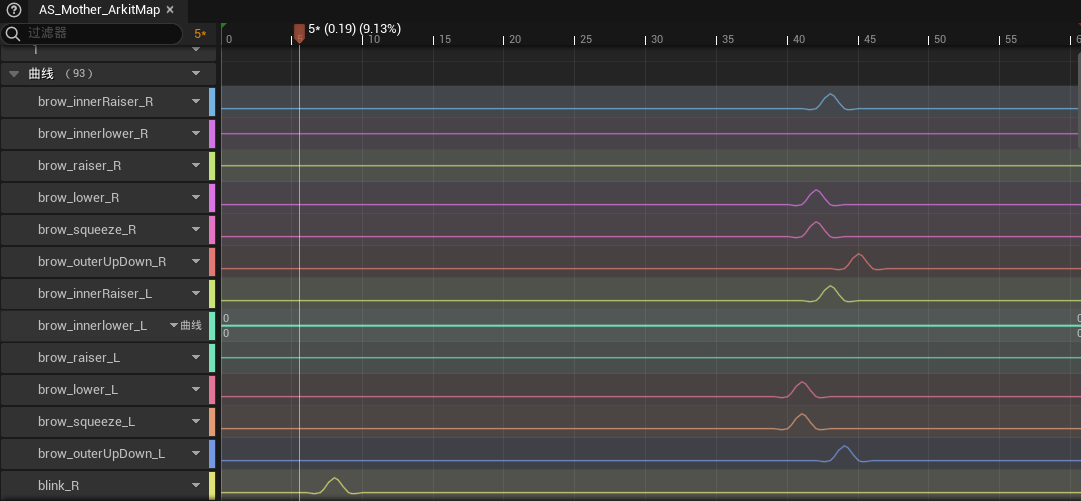Click brow_raiser_L mint color swatch
The height and width of the screenshot is (501, 1081).
click(x=212, y=358)
